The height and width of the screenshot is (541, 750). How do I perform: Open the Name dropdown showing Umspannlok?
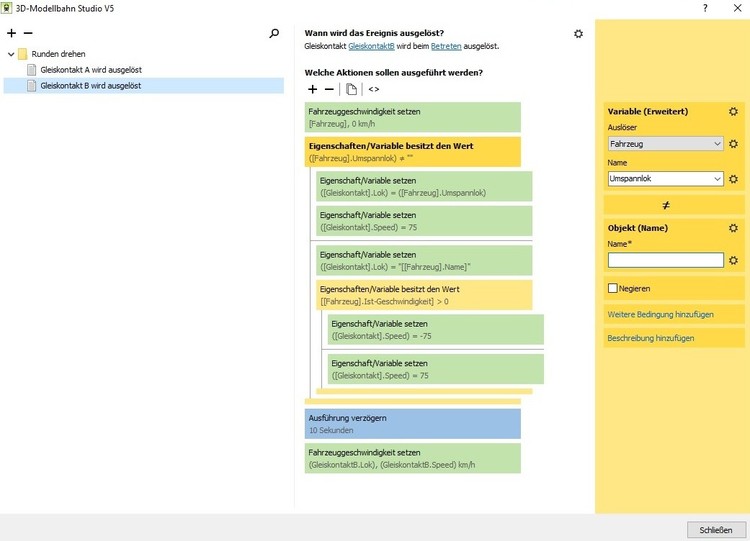pyautogui.click(x=665, y=179)
